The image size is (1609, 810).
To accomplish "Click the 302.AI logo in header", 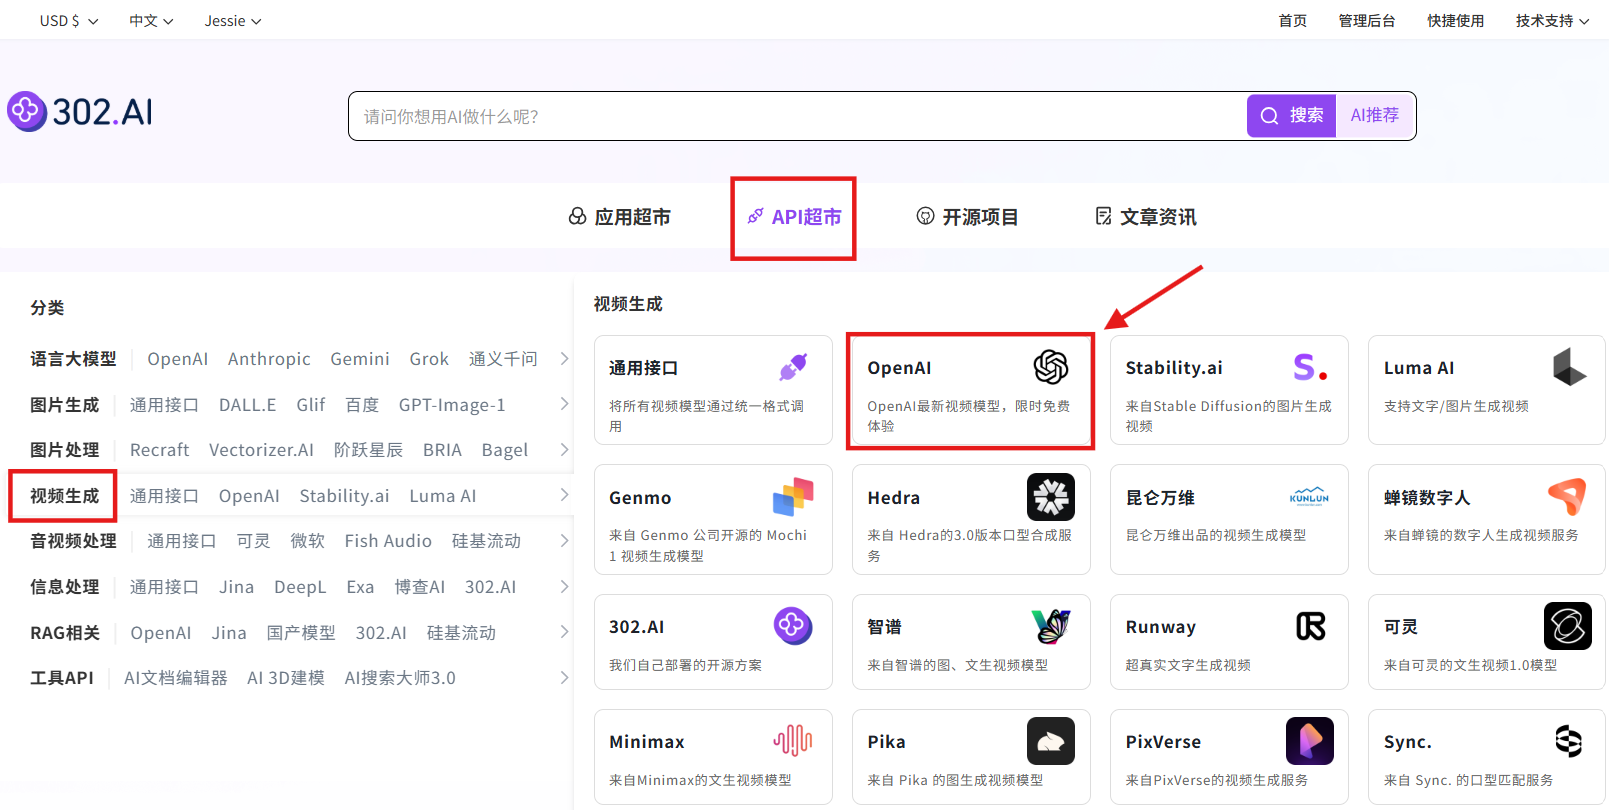I will point(81,112).
